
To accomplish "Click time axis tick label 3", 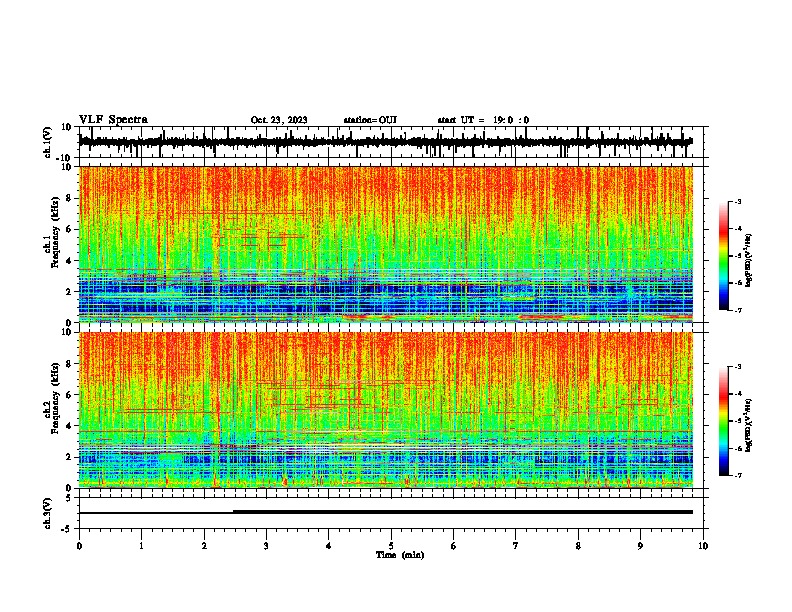I will [x=266, y=546].
